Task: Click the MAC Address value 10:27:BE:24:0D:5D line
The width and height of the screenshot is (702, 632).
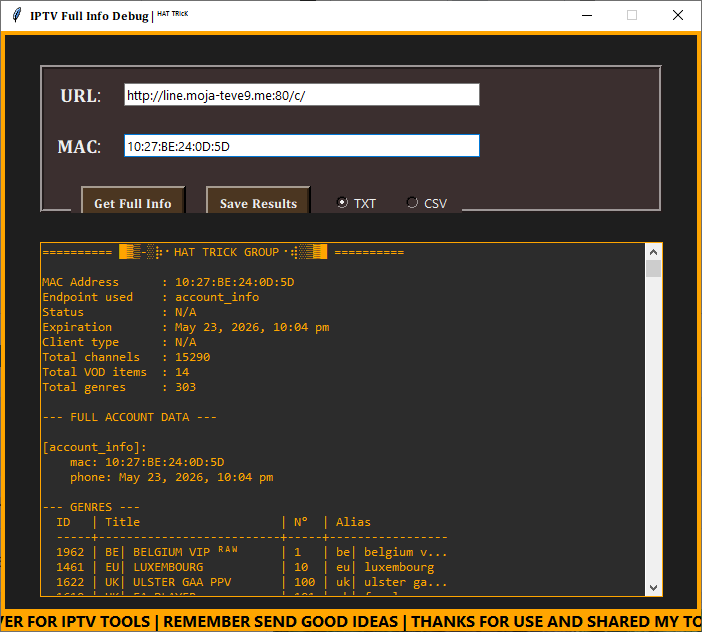Action: tap(168, 282)
